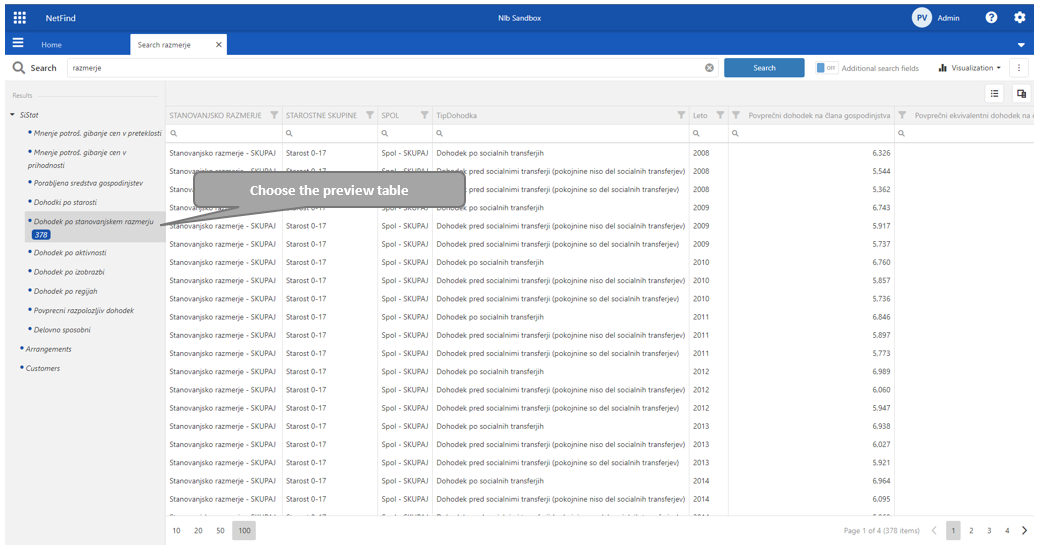Set page size to 50 items
The image size is (1044, 551).
tap(220, 530)
